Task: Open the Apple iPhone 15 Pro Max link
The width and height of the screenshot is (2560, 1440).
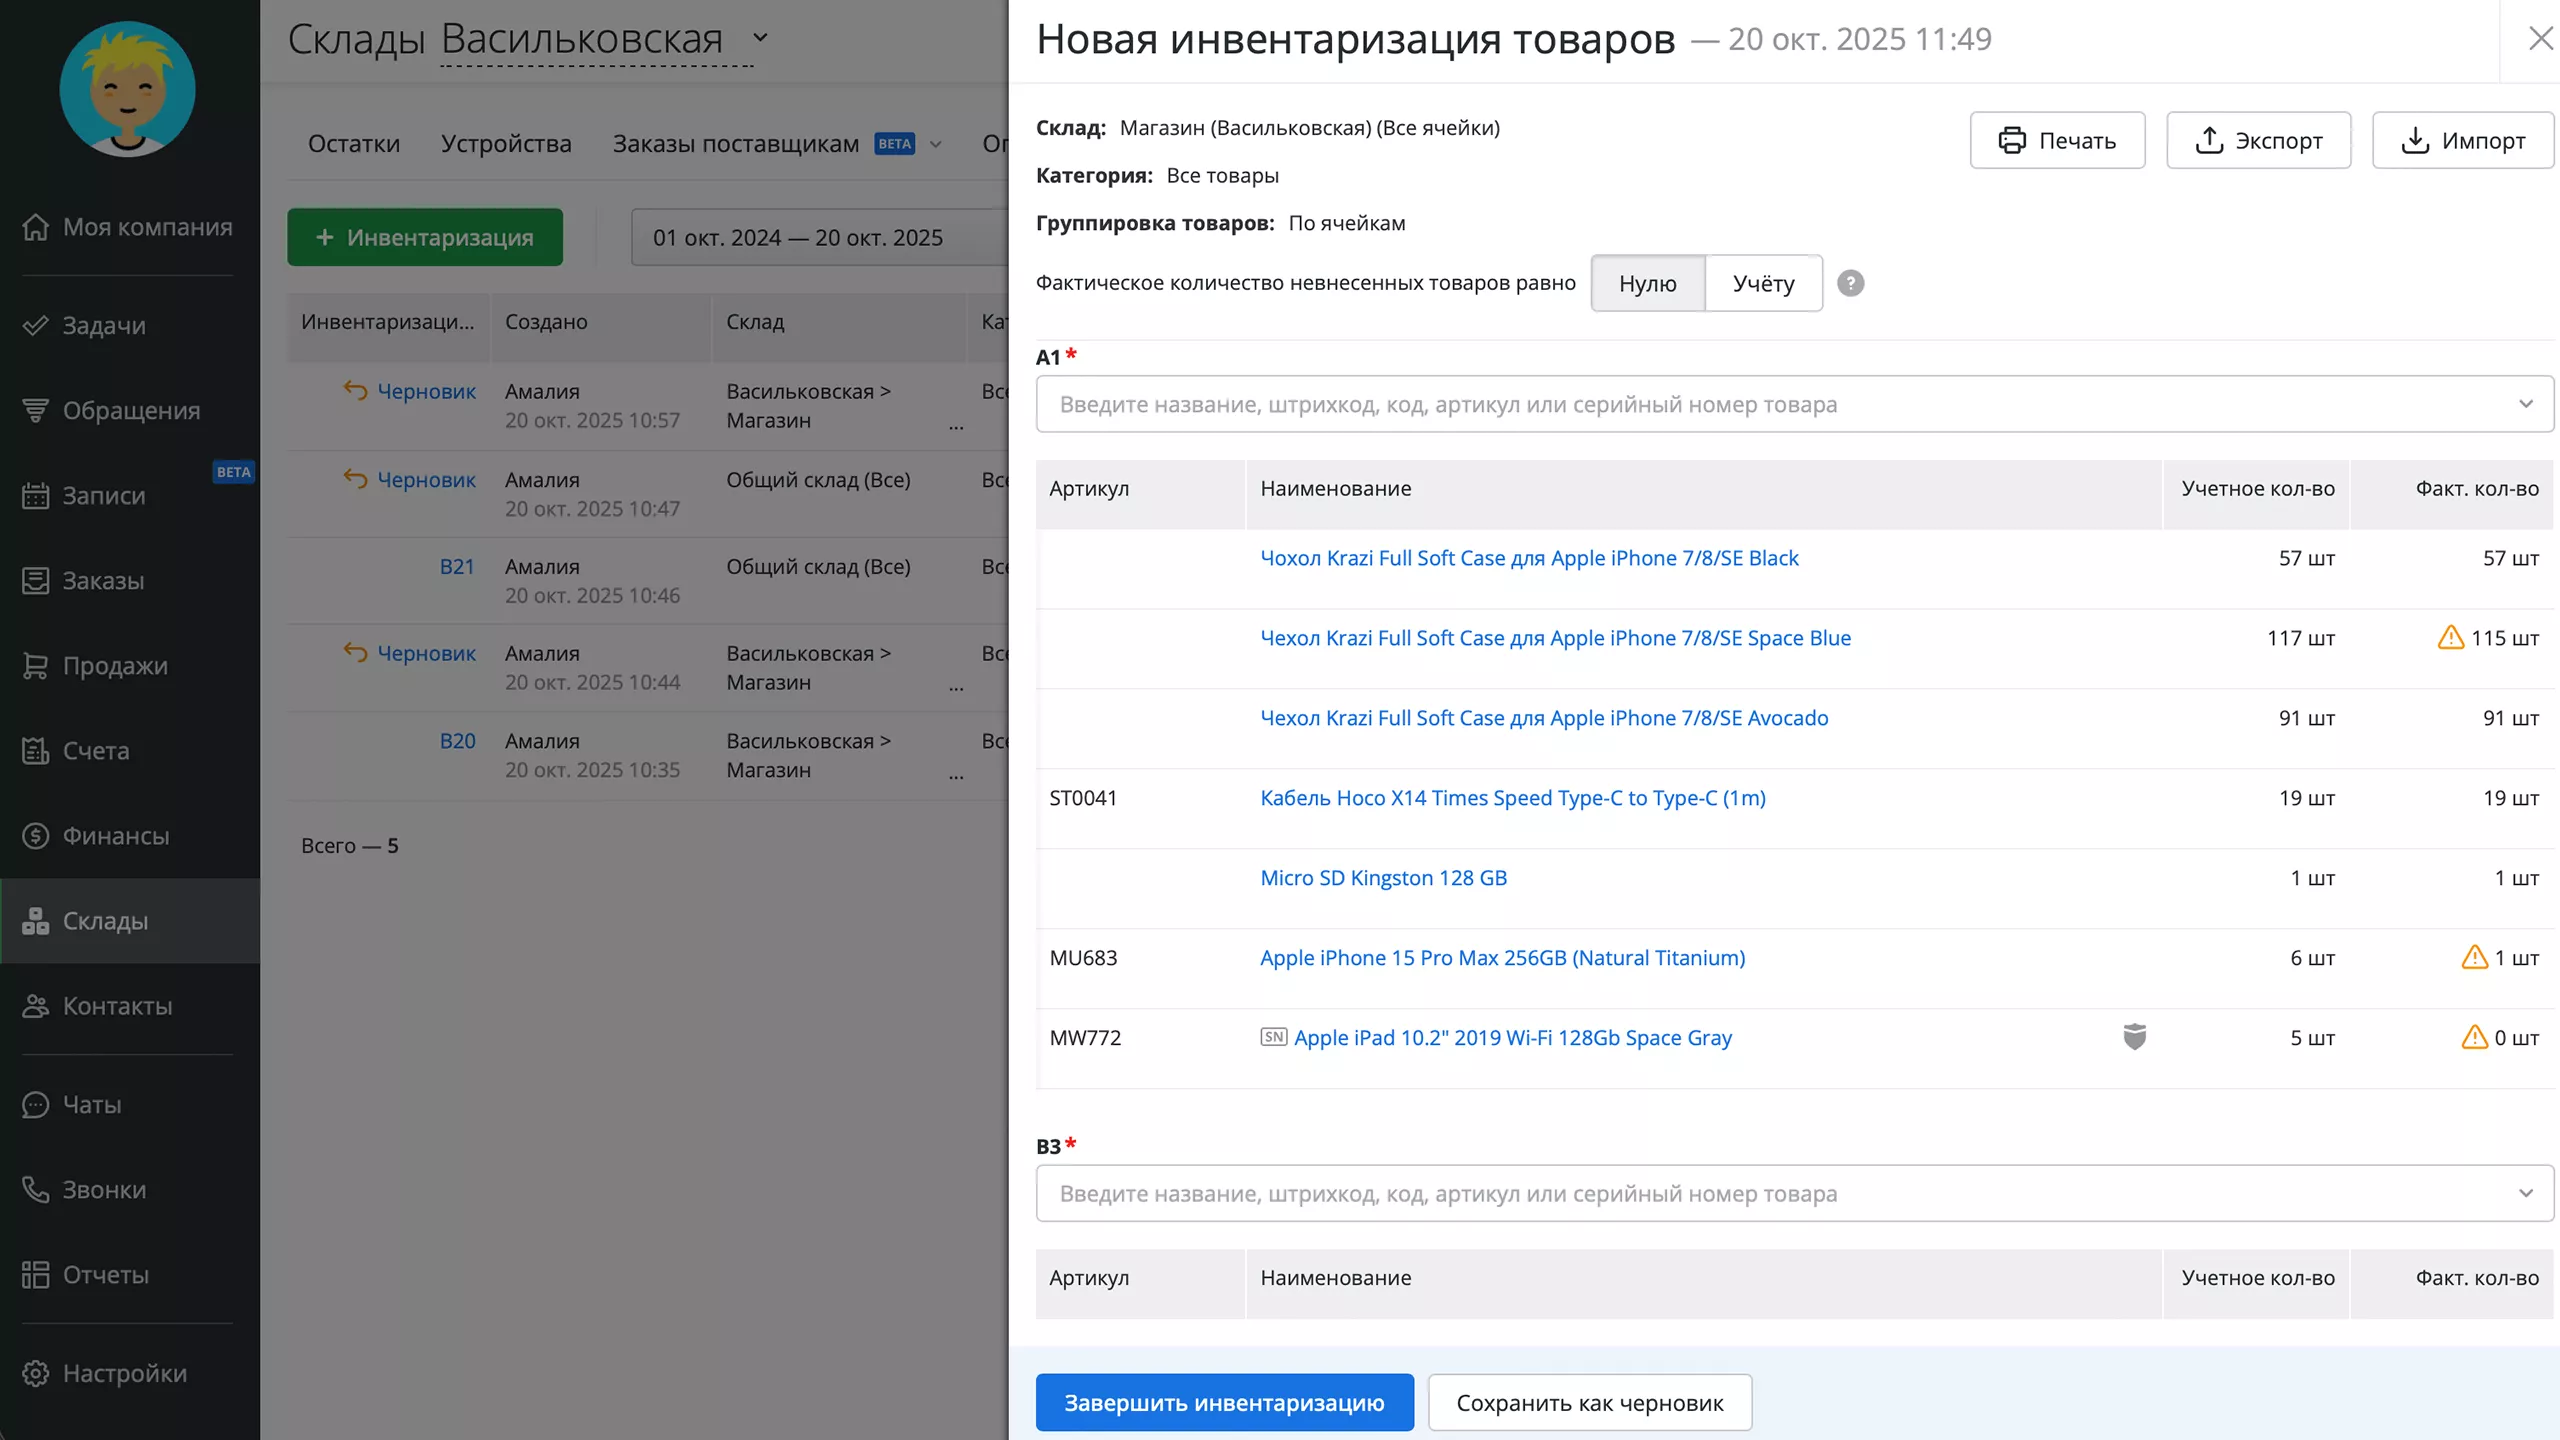Action: [1502, 957]
